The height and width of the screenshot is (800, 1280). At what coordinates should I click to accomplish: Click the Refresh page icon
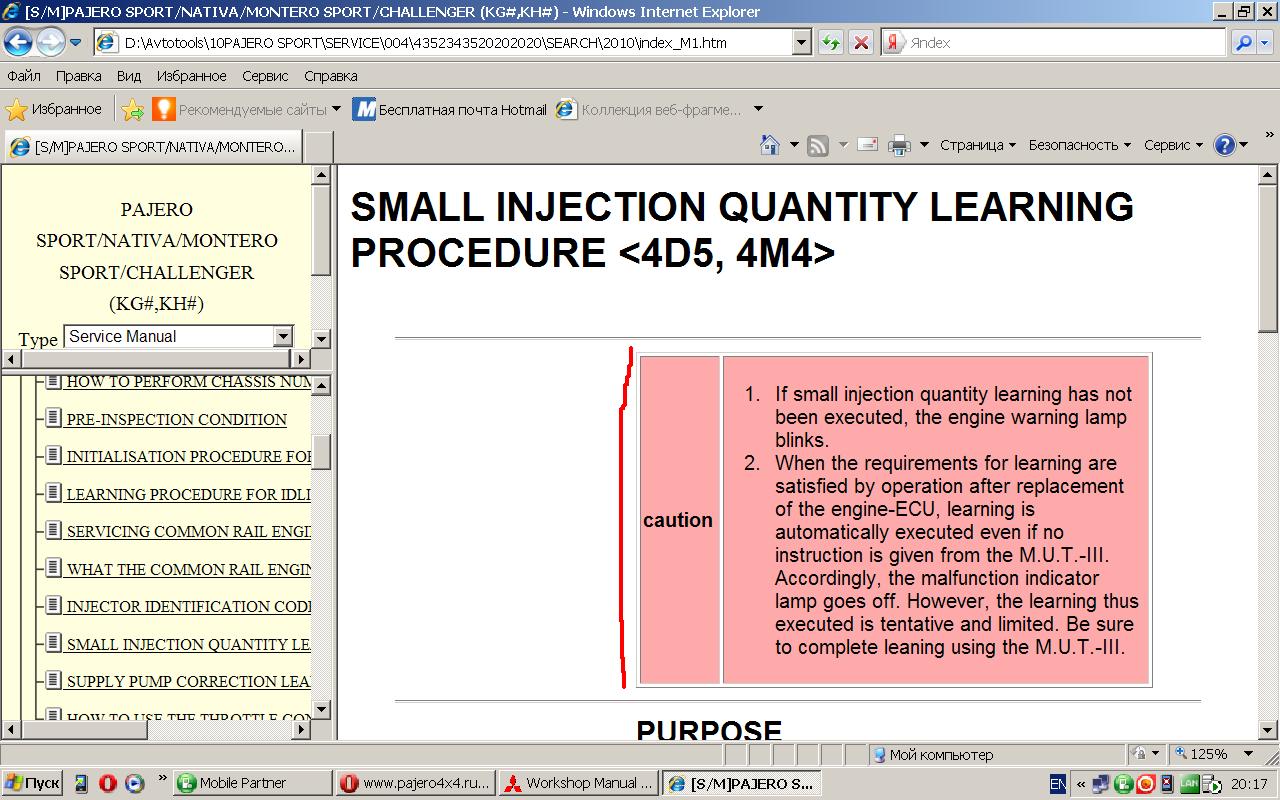830,43
